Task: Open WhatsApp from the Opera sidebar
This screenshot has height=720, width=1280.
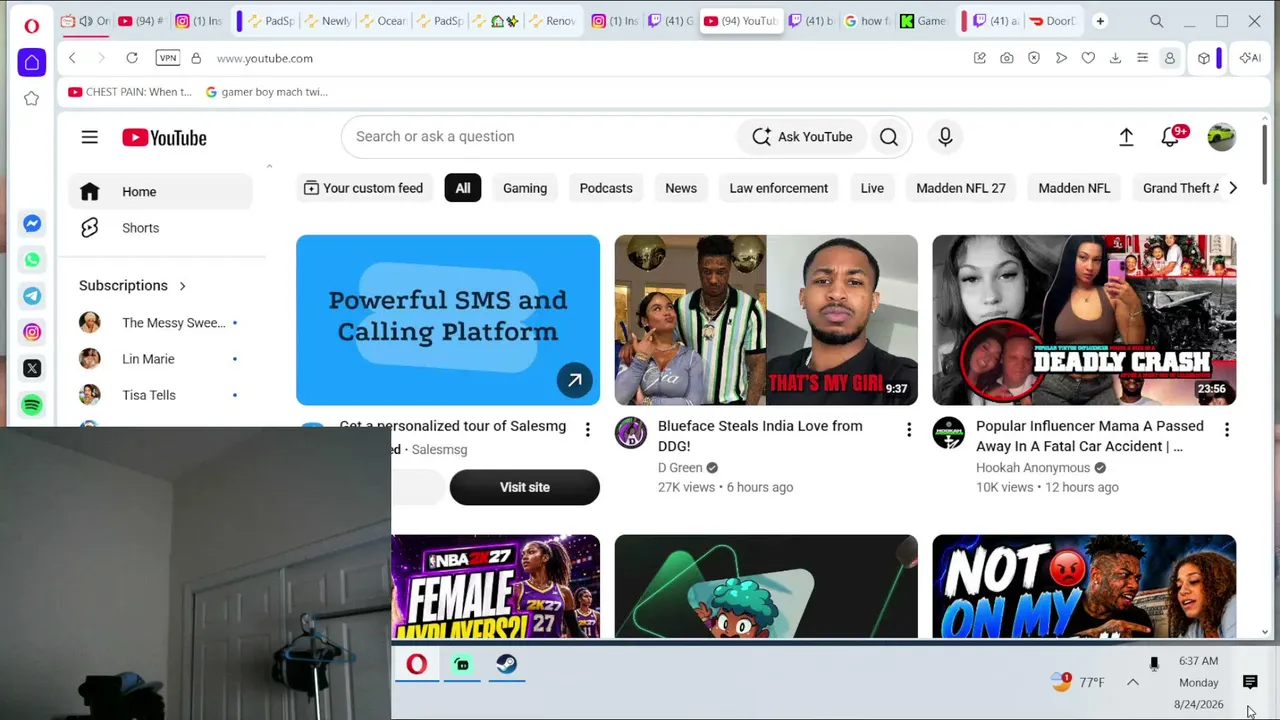Action: 32,260
